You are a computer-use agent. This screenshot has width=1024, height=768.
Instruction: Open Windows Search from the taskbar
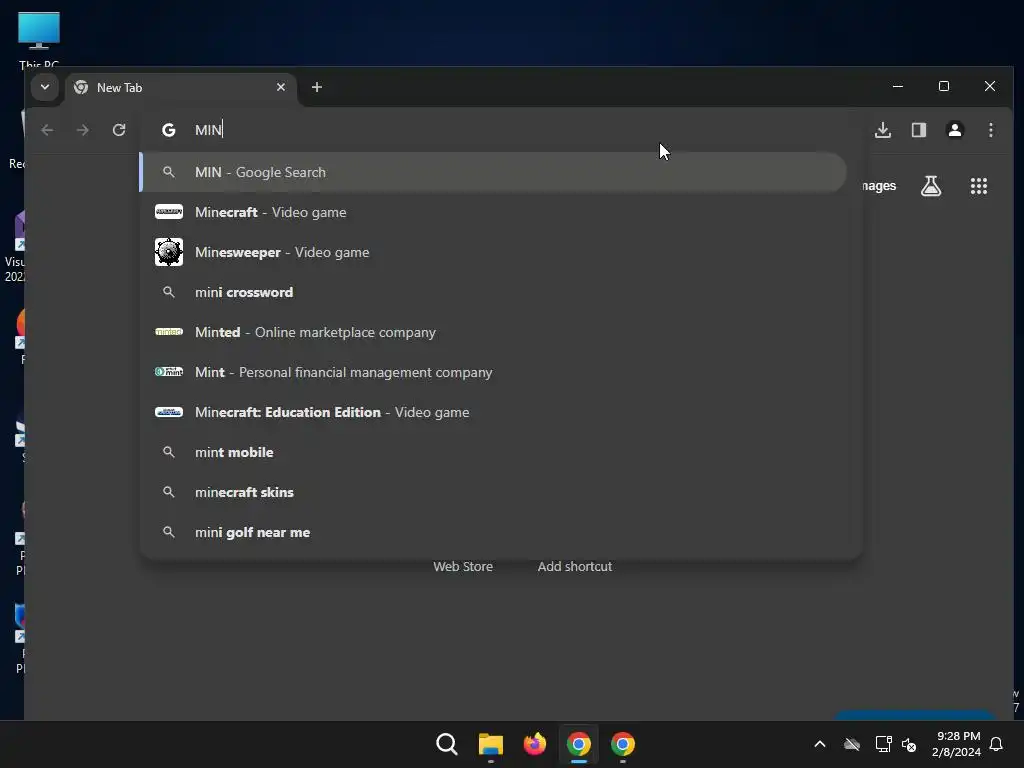tap(447, 744)
